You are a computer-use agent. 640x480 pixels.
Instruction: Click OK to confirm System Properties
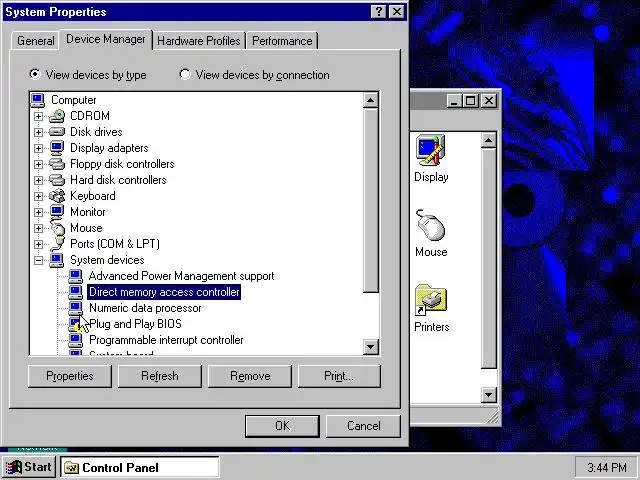[x=282, y=426]
